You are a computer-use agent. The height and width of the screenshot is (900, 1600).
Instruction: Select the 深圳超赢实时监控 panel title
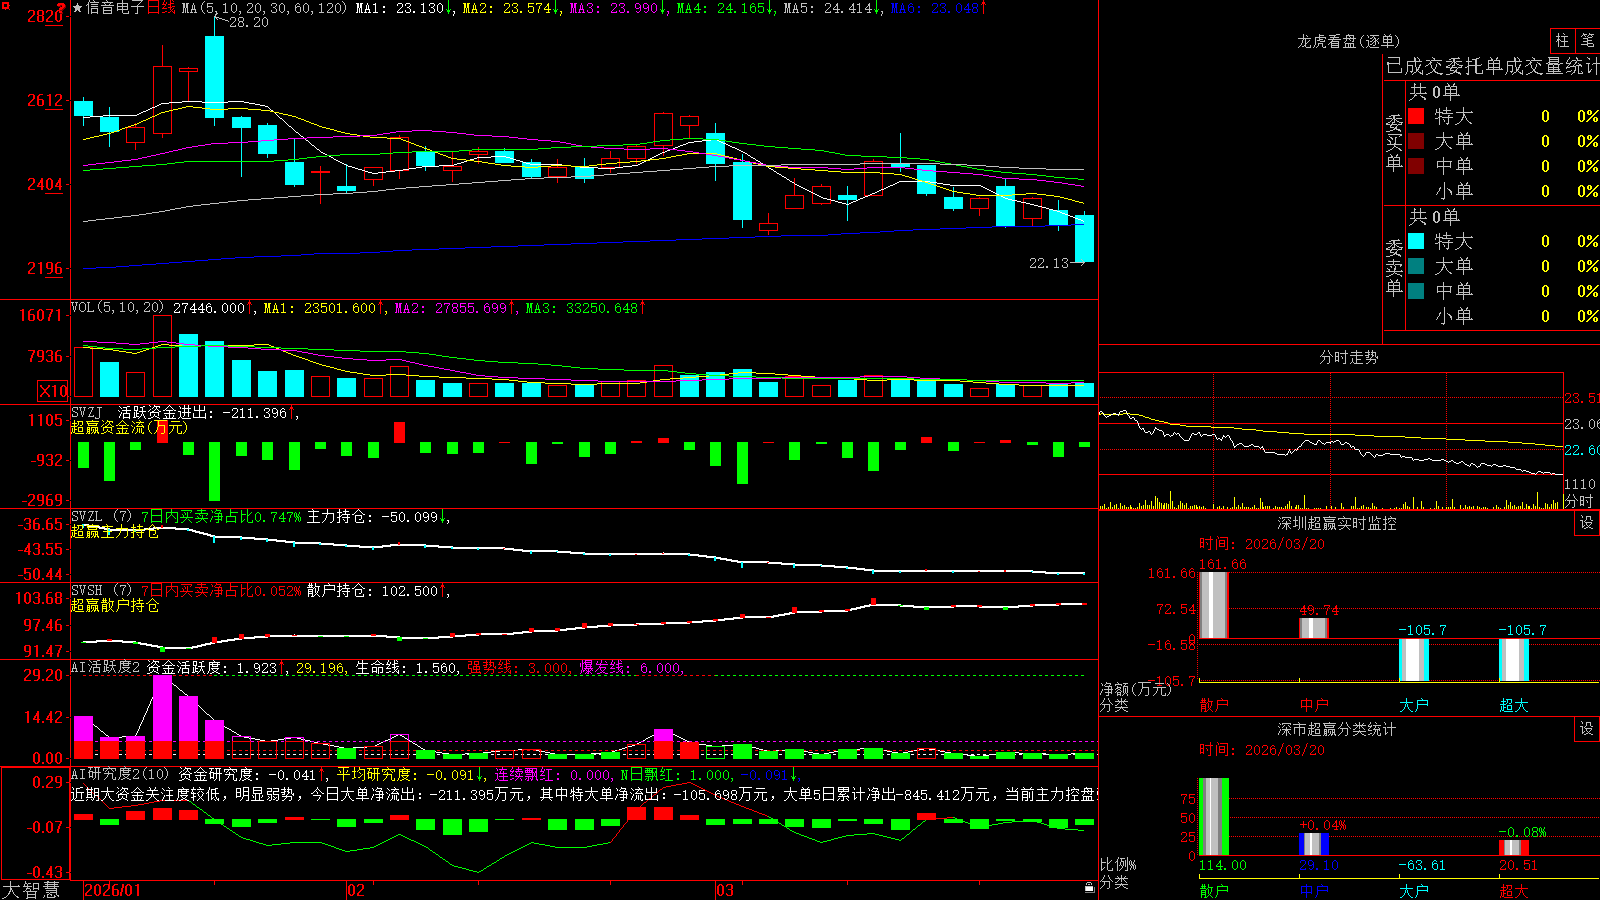click(1336, 523)
